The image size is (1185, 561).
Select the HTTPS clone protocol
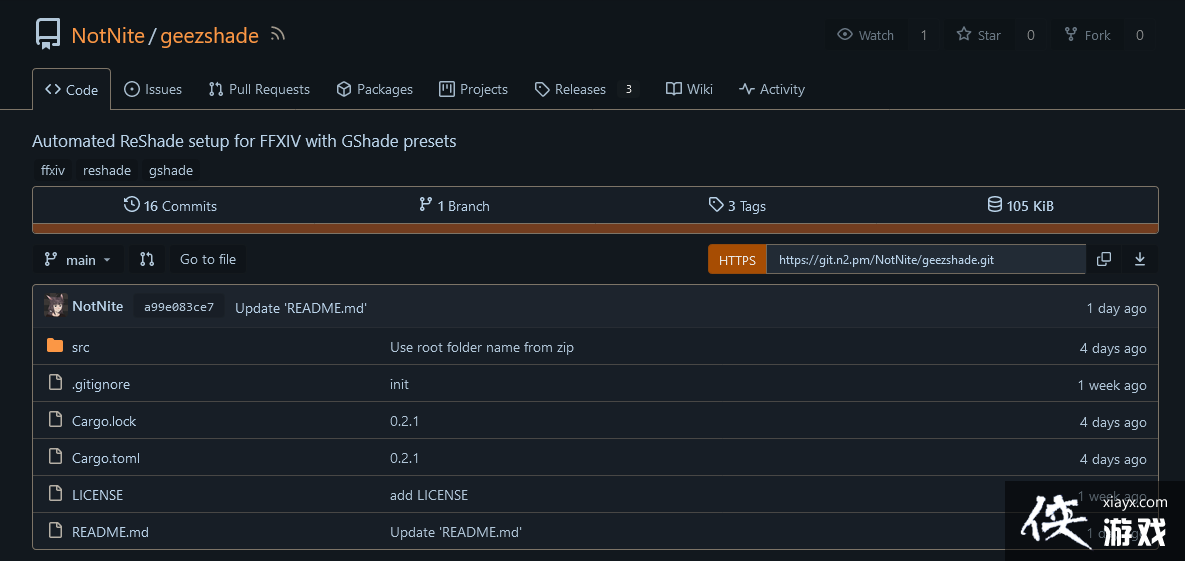click(x=737, y=260)
